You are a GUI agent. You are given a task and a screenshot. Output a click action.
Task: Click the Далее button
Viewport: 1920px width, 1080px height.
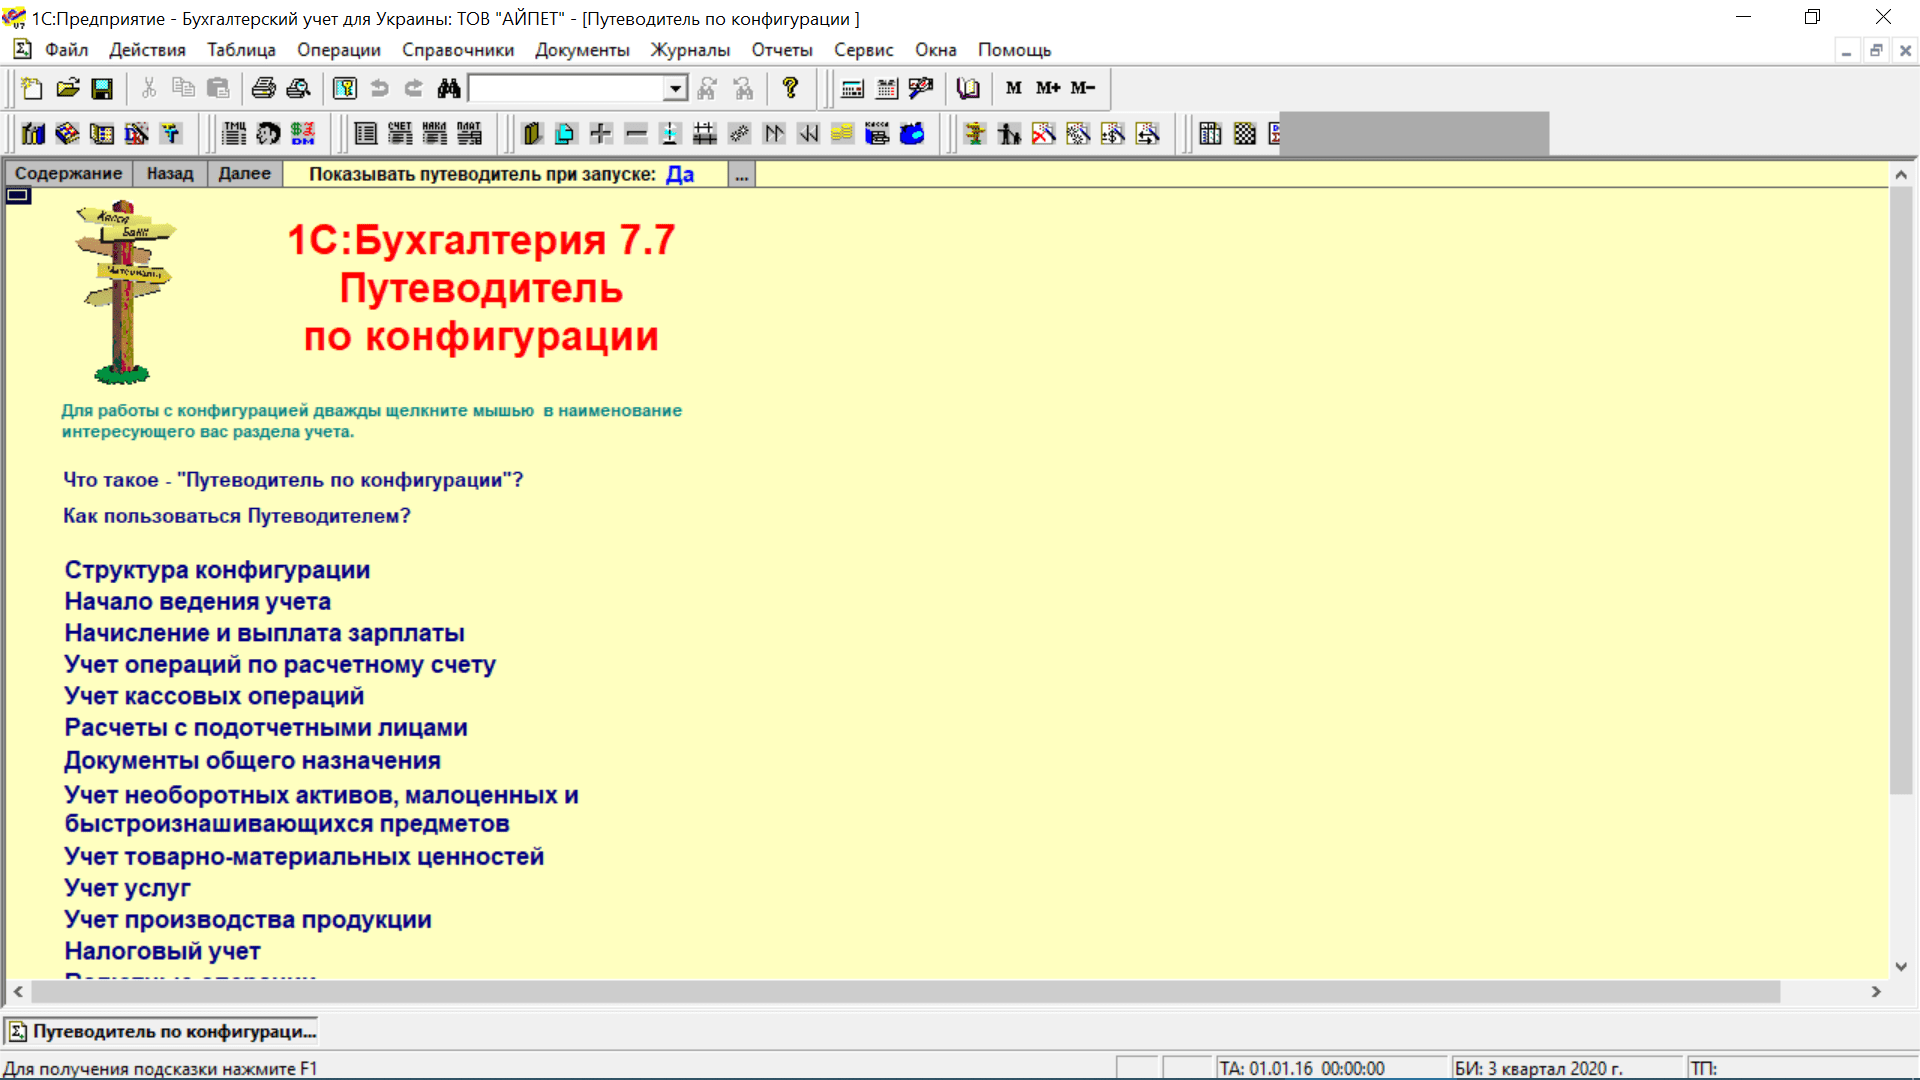245,174
